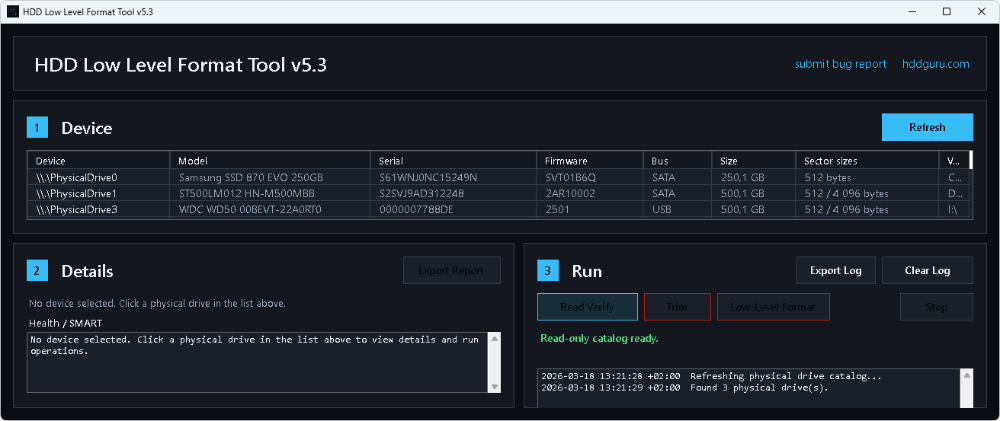Click the device table vertical scrollbar
Viewport: 1000px width, 421px height.
click(971, 159)
